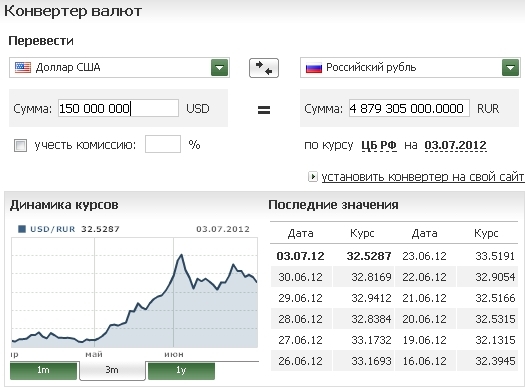The width and height of the screenshot is (525, 388).
Task: Open the ЦБ РФ rate source selector
Action: tap(379, 145)
